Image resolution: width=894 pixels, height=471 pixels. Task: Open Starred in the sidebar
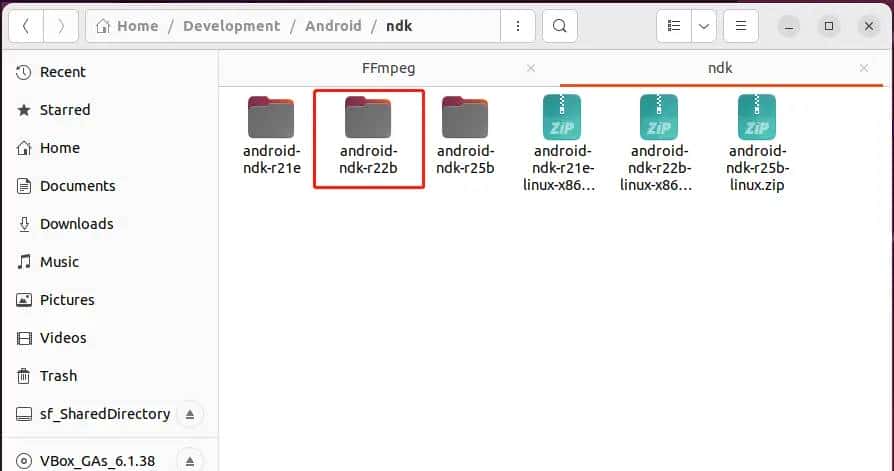point(109,110)
